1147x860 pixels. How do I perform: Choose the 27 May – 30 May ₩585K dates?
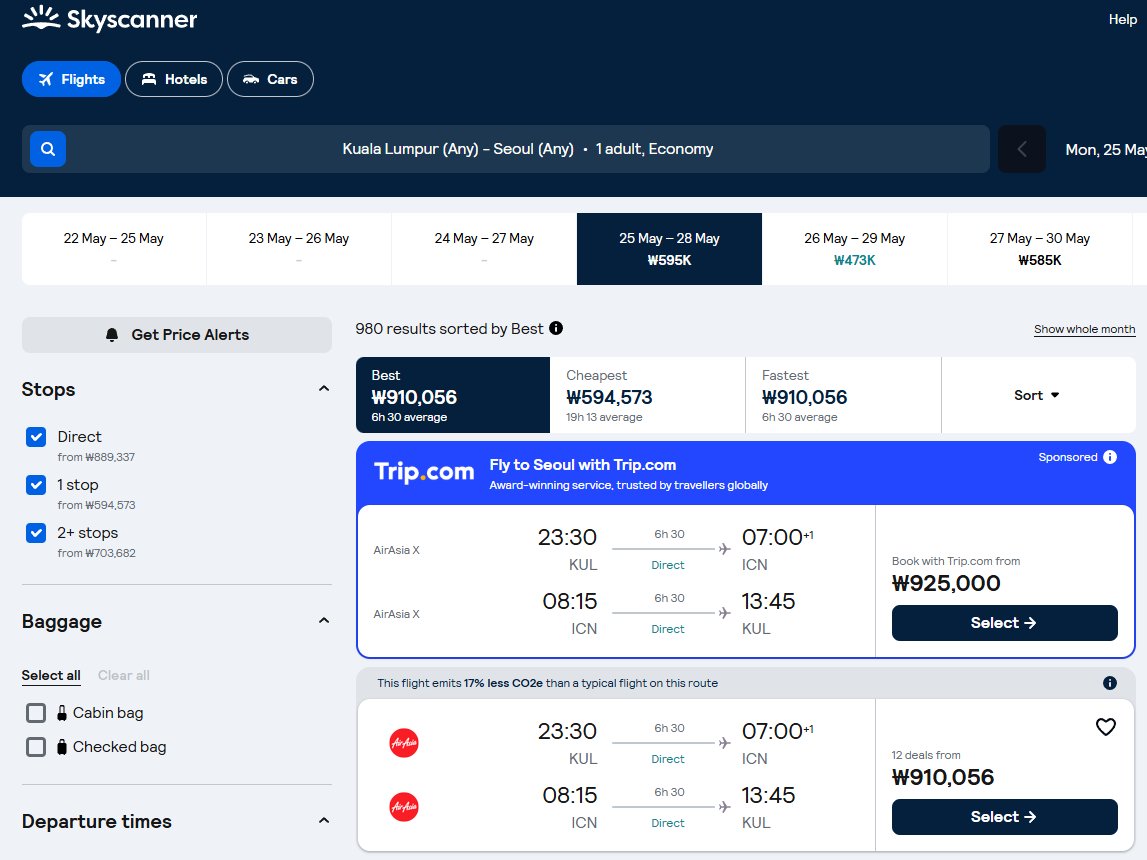coord(1039,249)
